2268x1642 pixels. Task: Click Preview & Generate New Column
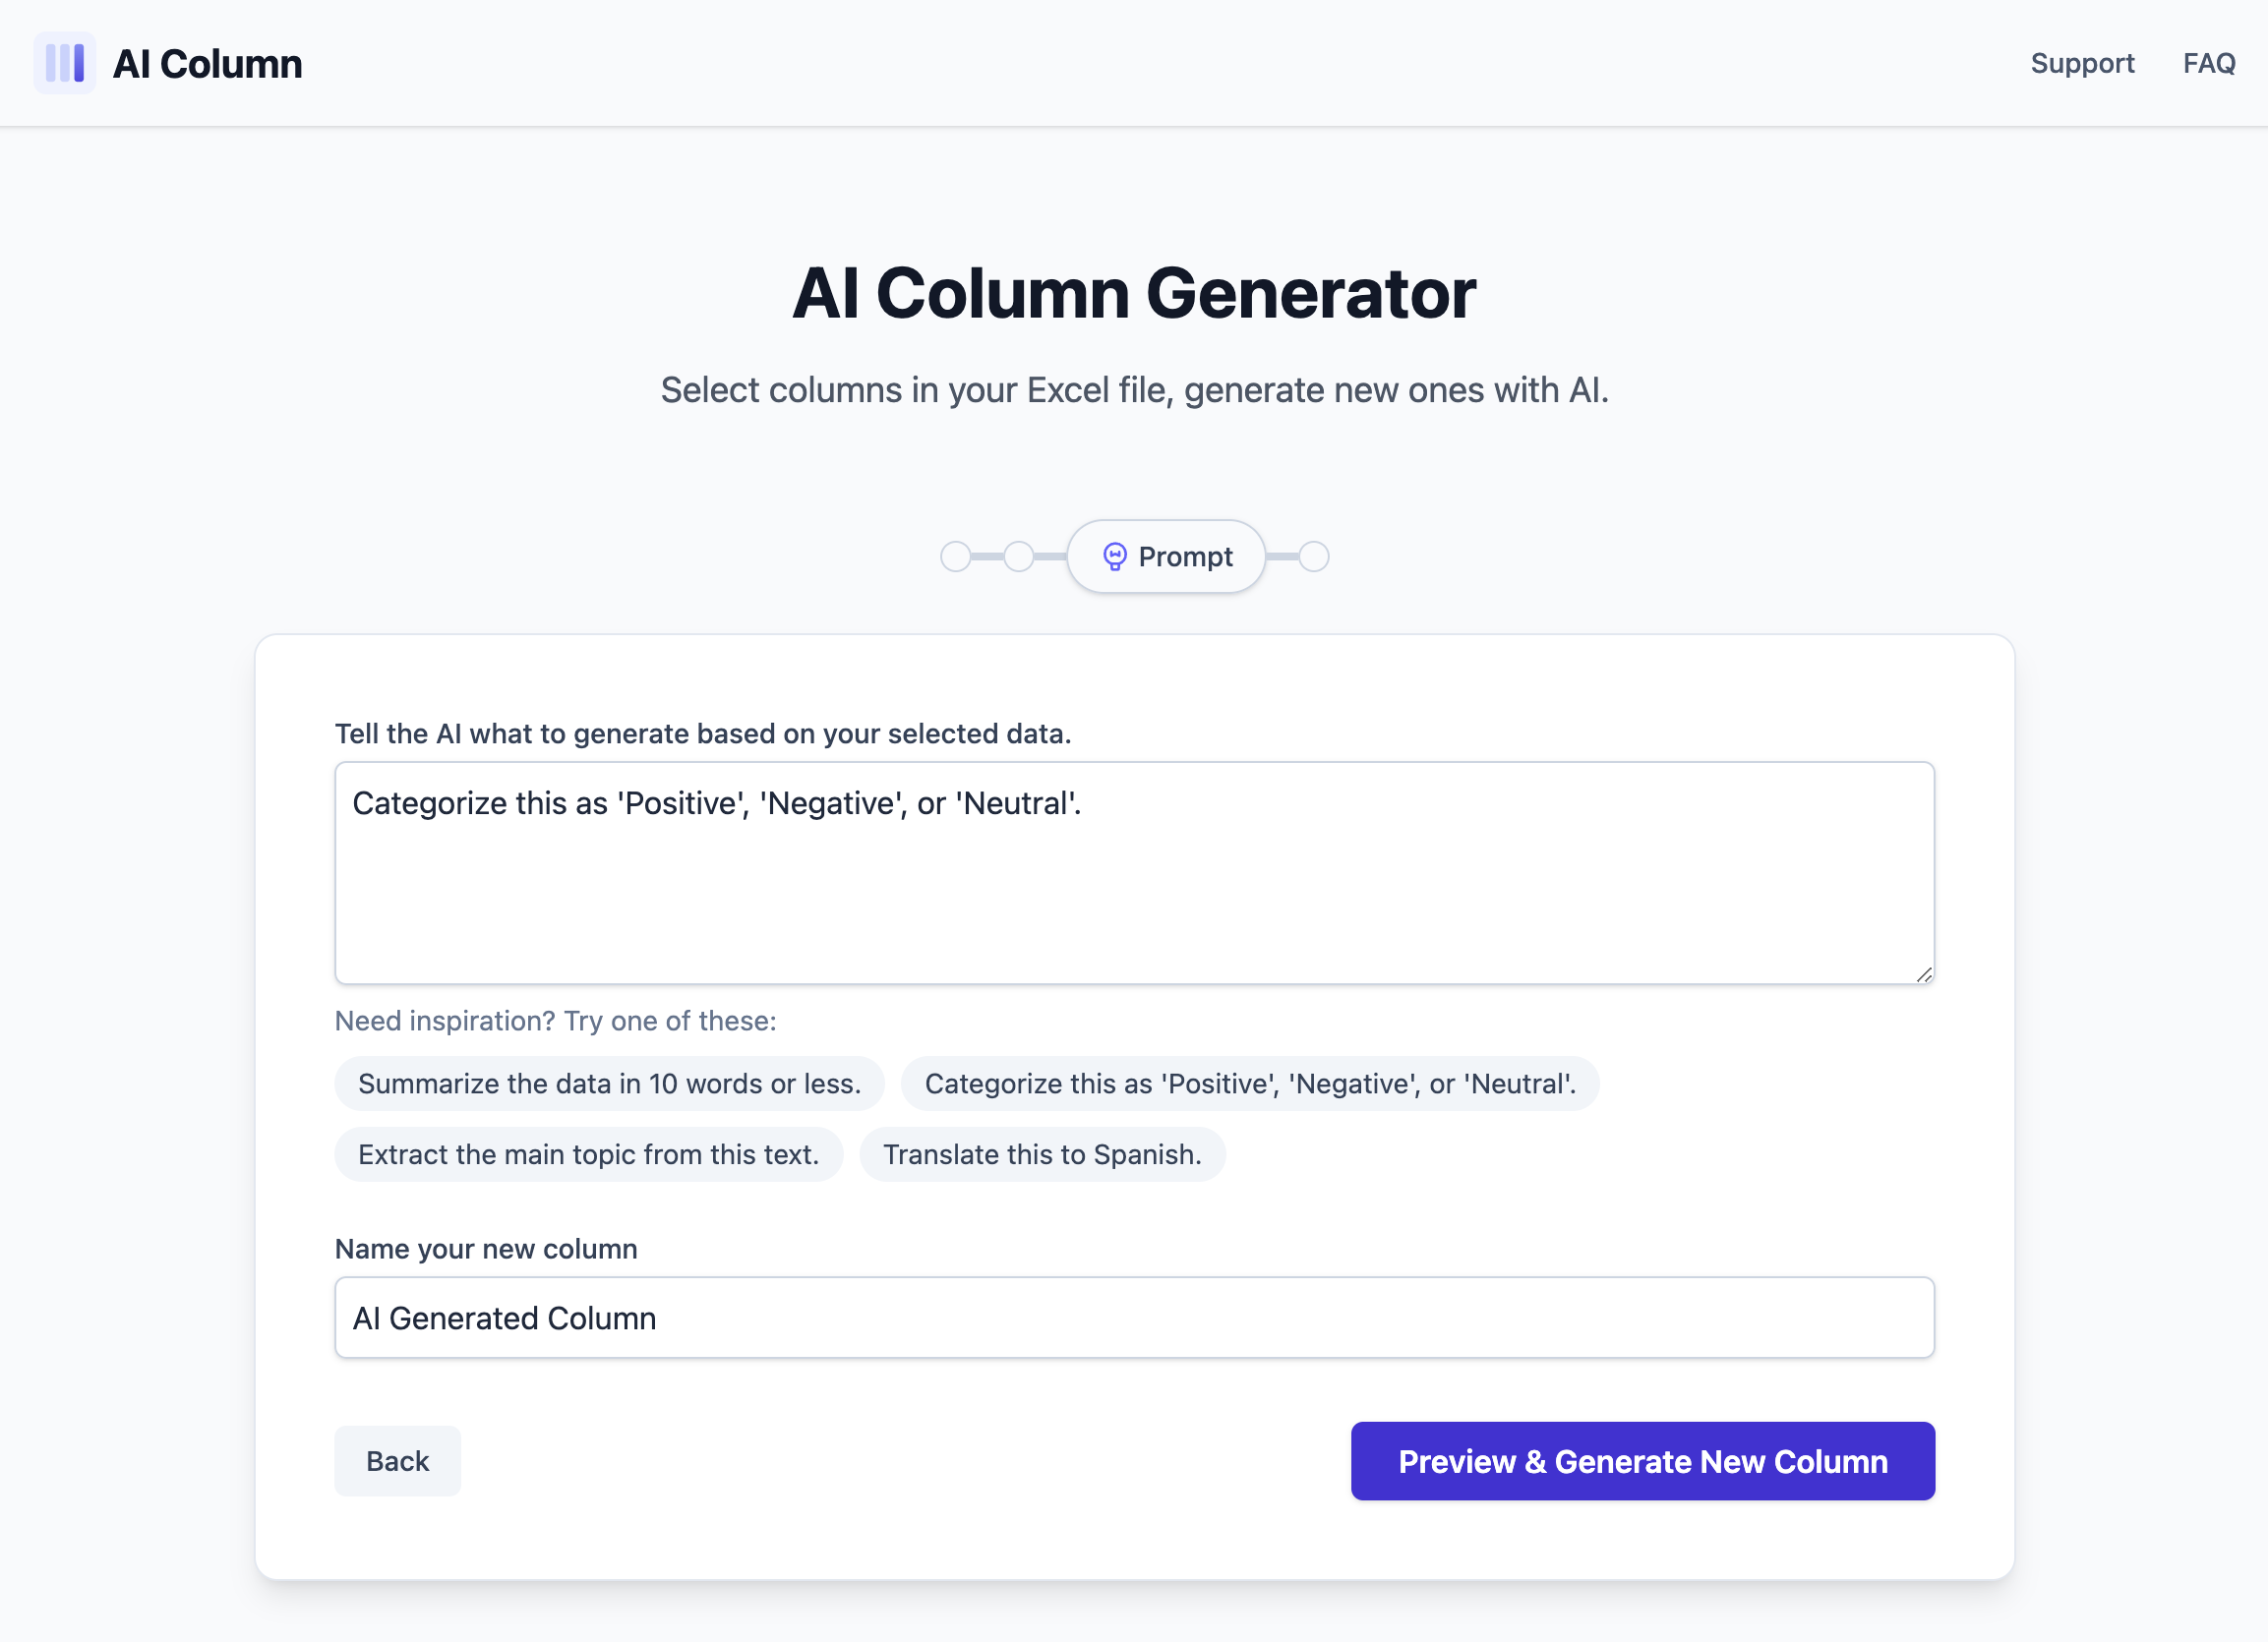pyautogui.click(x=1642, y=1461)
